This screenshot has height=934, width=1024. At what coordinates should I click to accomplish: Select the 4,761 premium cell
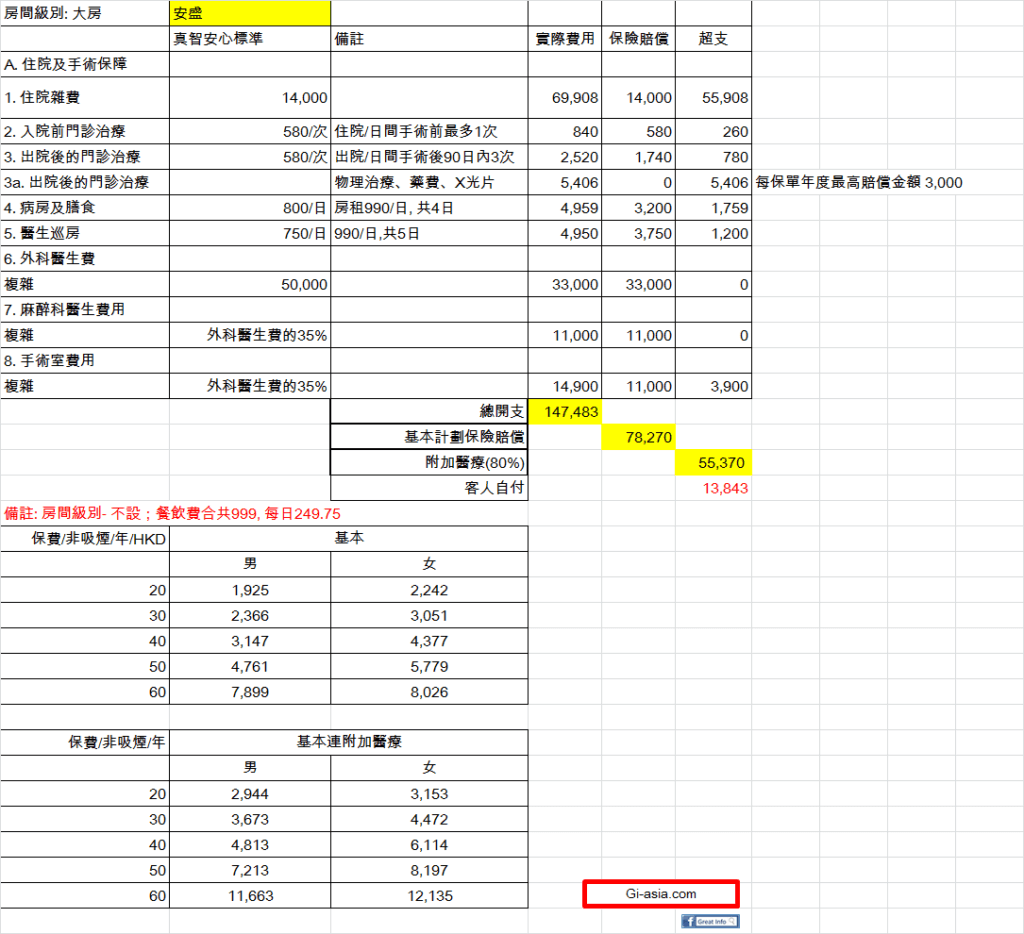[250, 666]
